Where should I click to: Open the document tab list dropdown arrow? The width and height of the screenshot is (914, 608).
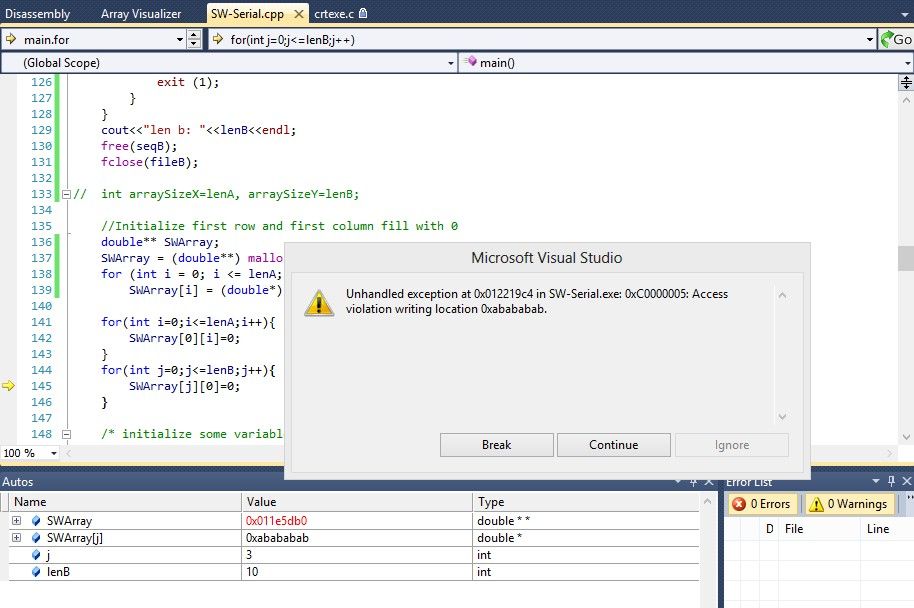[x=905, y=15]
